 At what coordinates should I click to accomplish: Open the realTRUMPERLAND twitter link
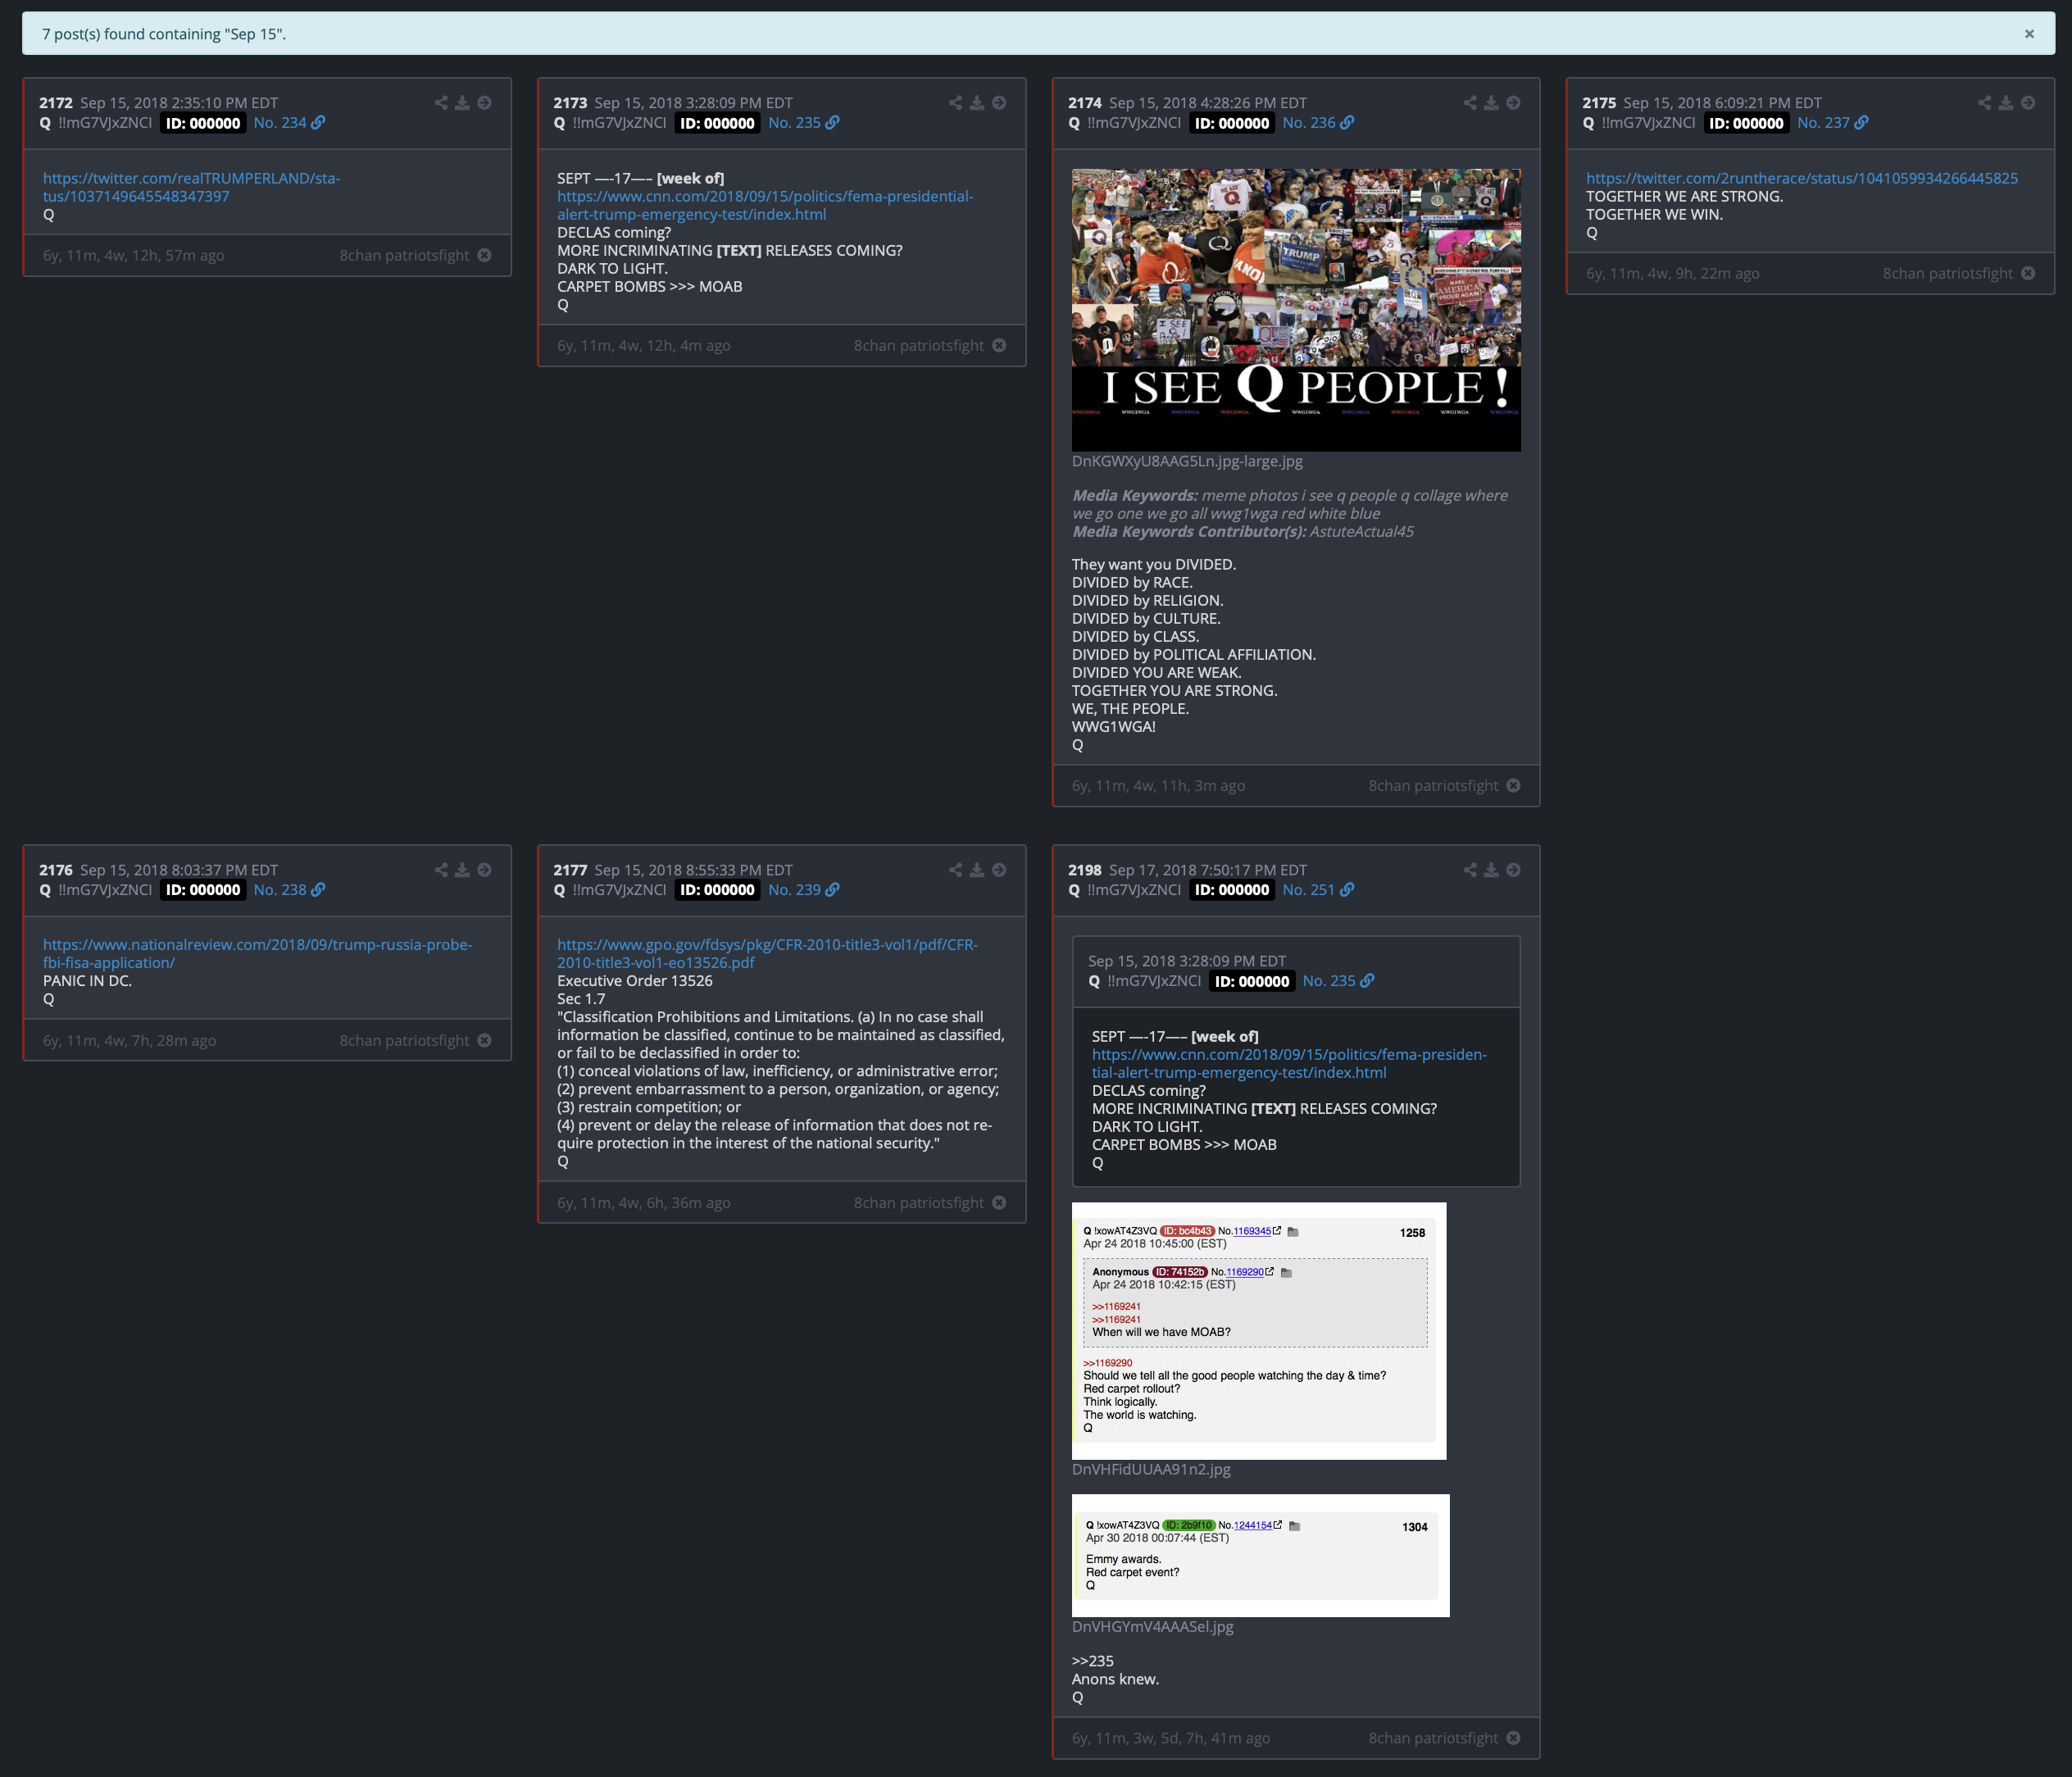191,187
